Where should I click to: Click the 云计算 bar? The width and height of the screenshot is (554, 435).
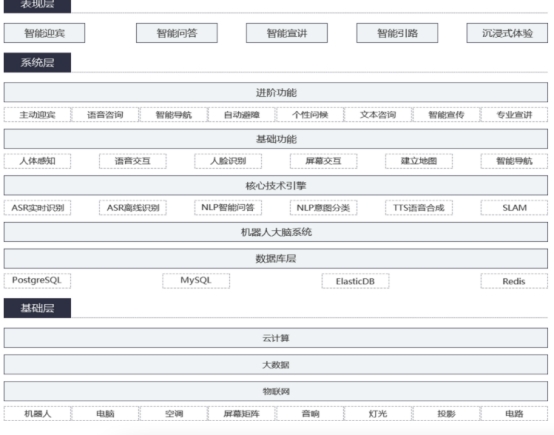pos(276,338)
